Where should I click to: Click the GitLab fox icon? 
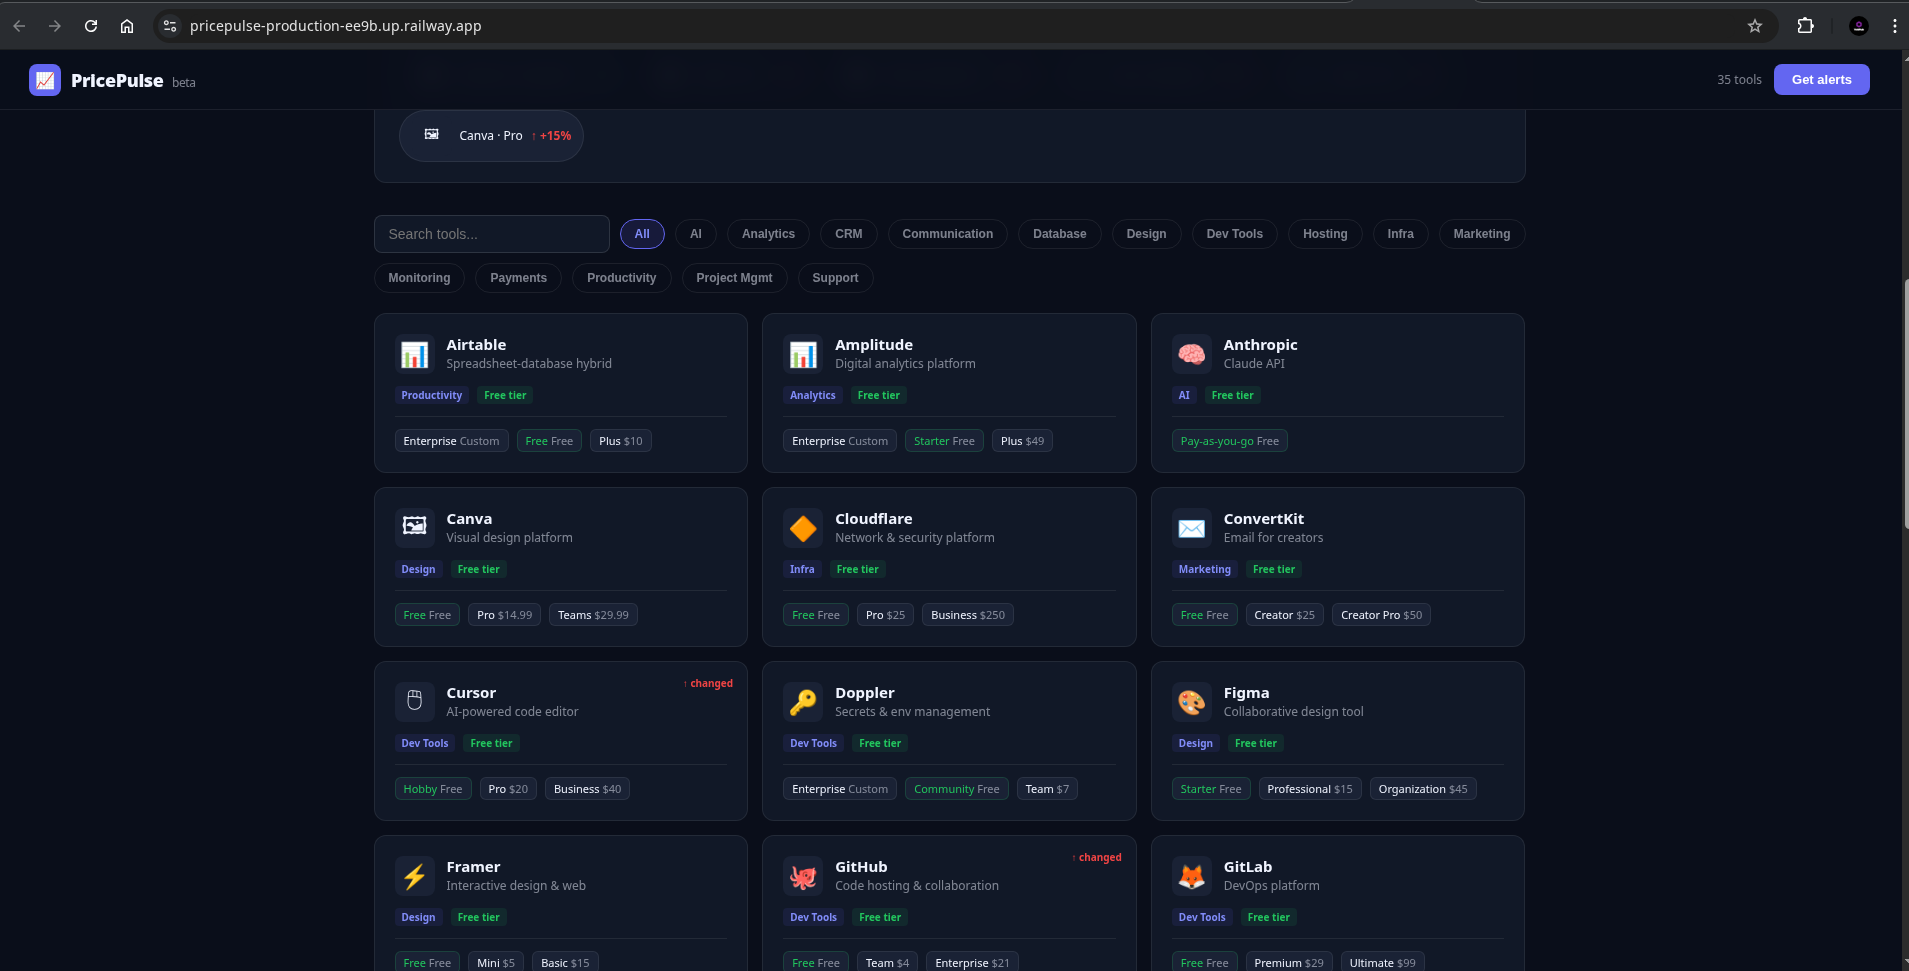(1191, 876)
